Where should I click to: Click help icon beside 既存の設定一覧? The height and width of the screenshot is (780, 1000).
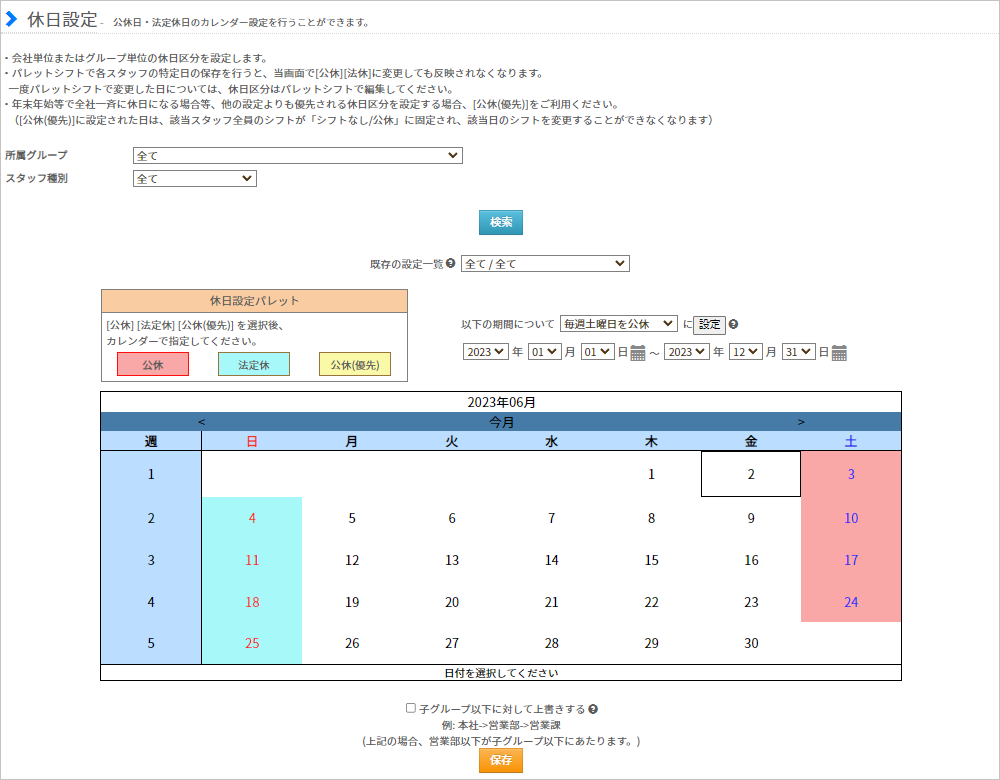451,264
